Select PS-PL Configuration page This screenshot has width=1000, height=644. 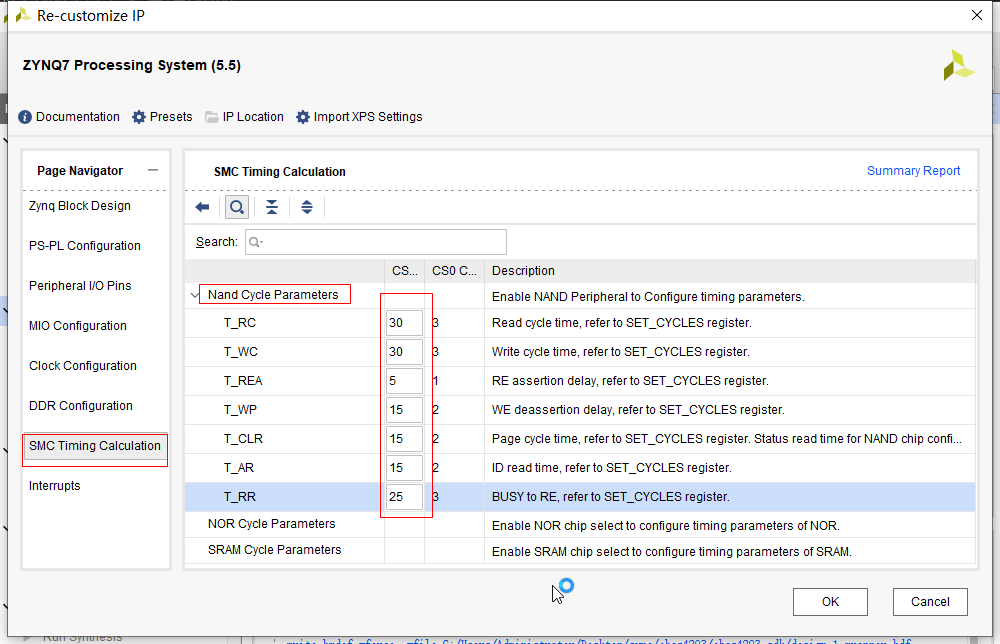pyautogui.click(x=85, y=246)
